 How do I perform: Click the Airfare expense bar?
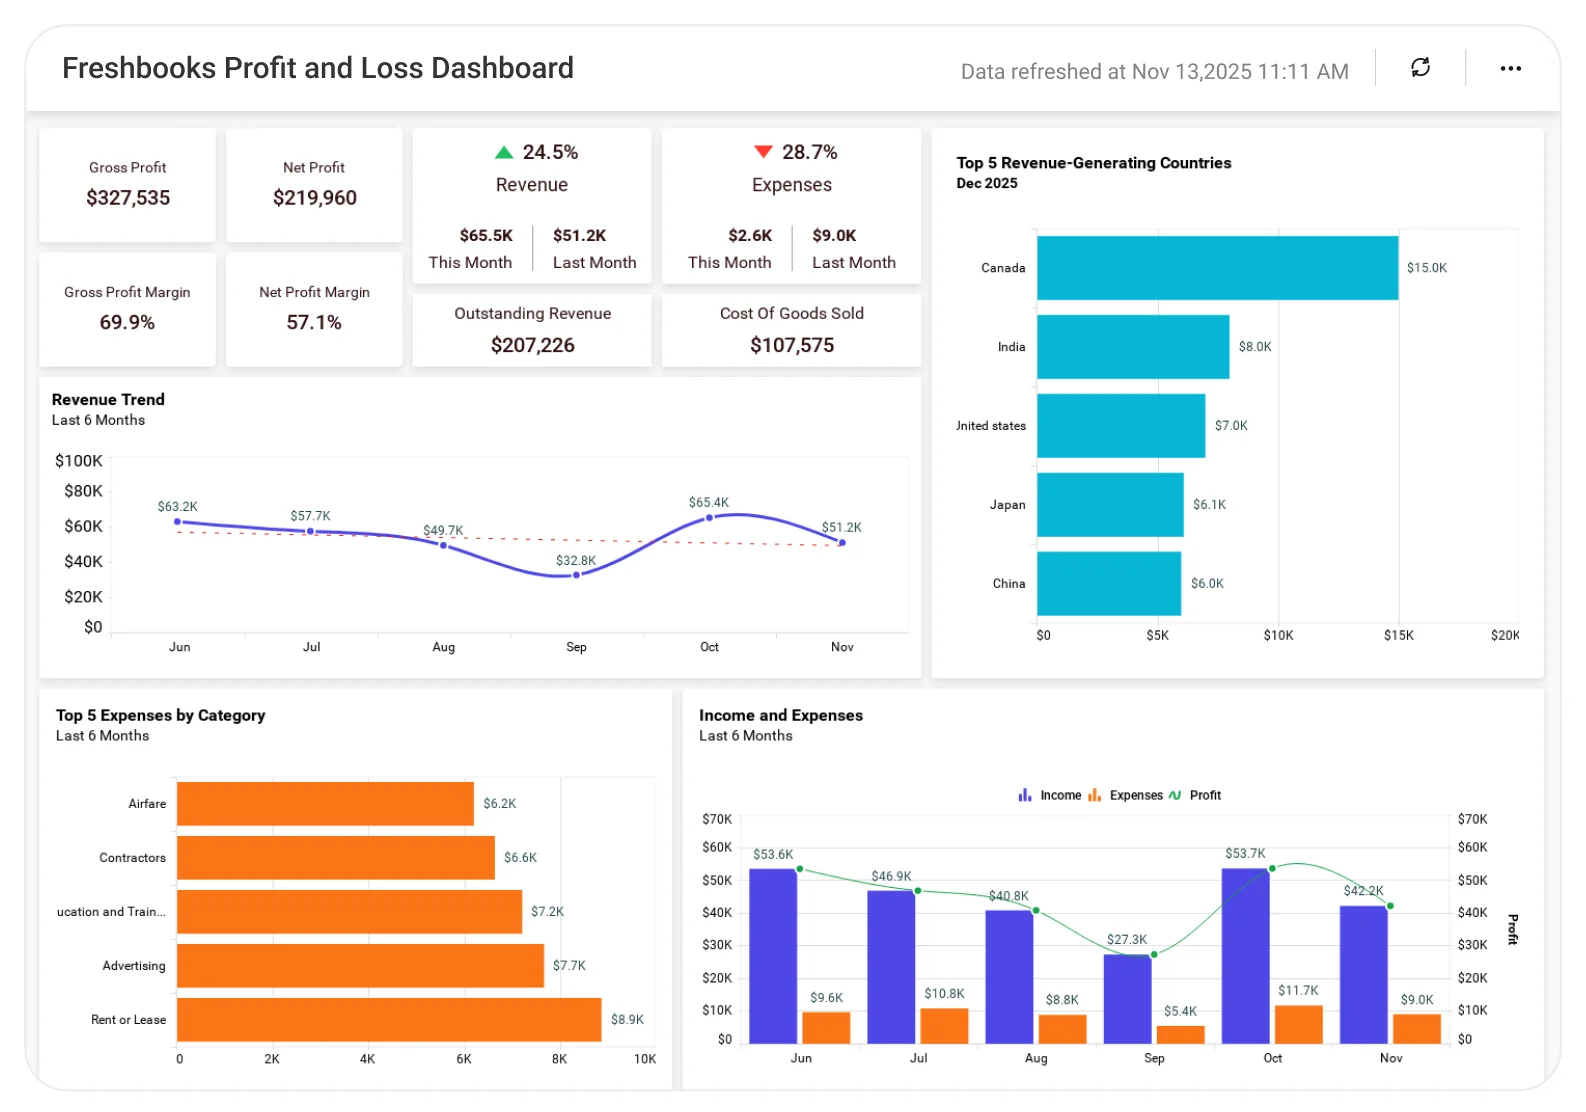325,804
